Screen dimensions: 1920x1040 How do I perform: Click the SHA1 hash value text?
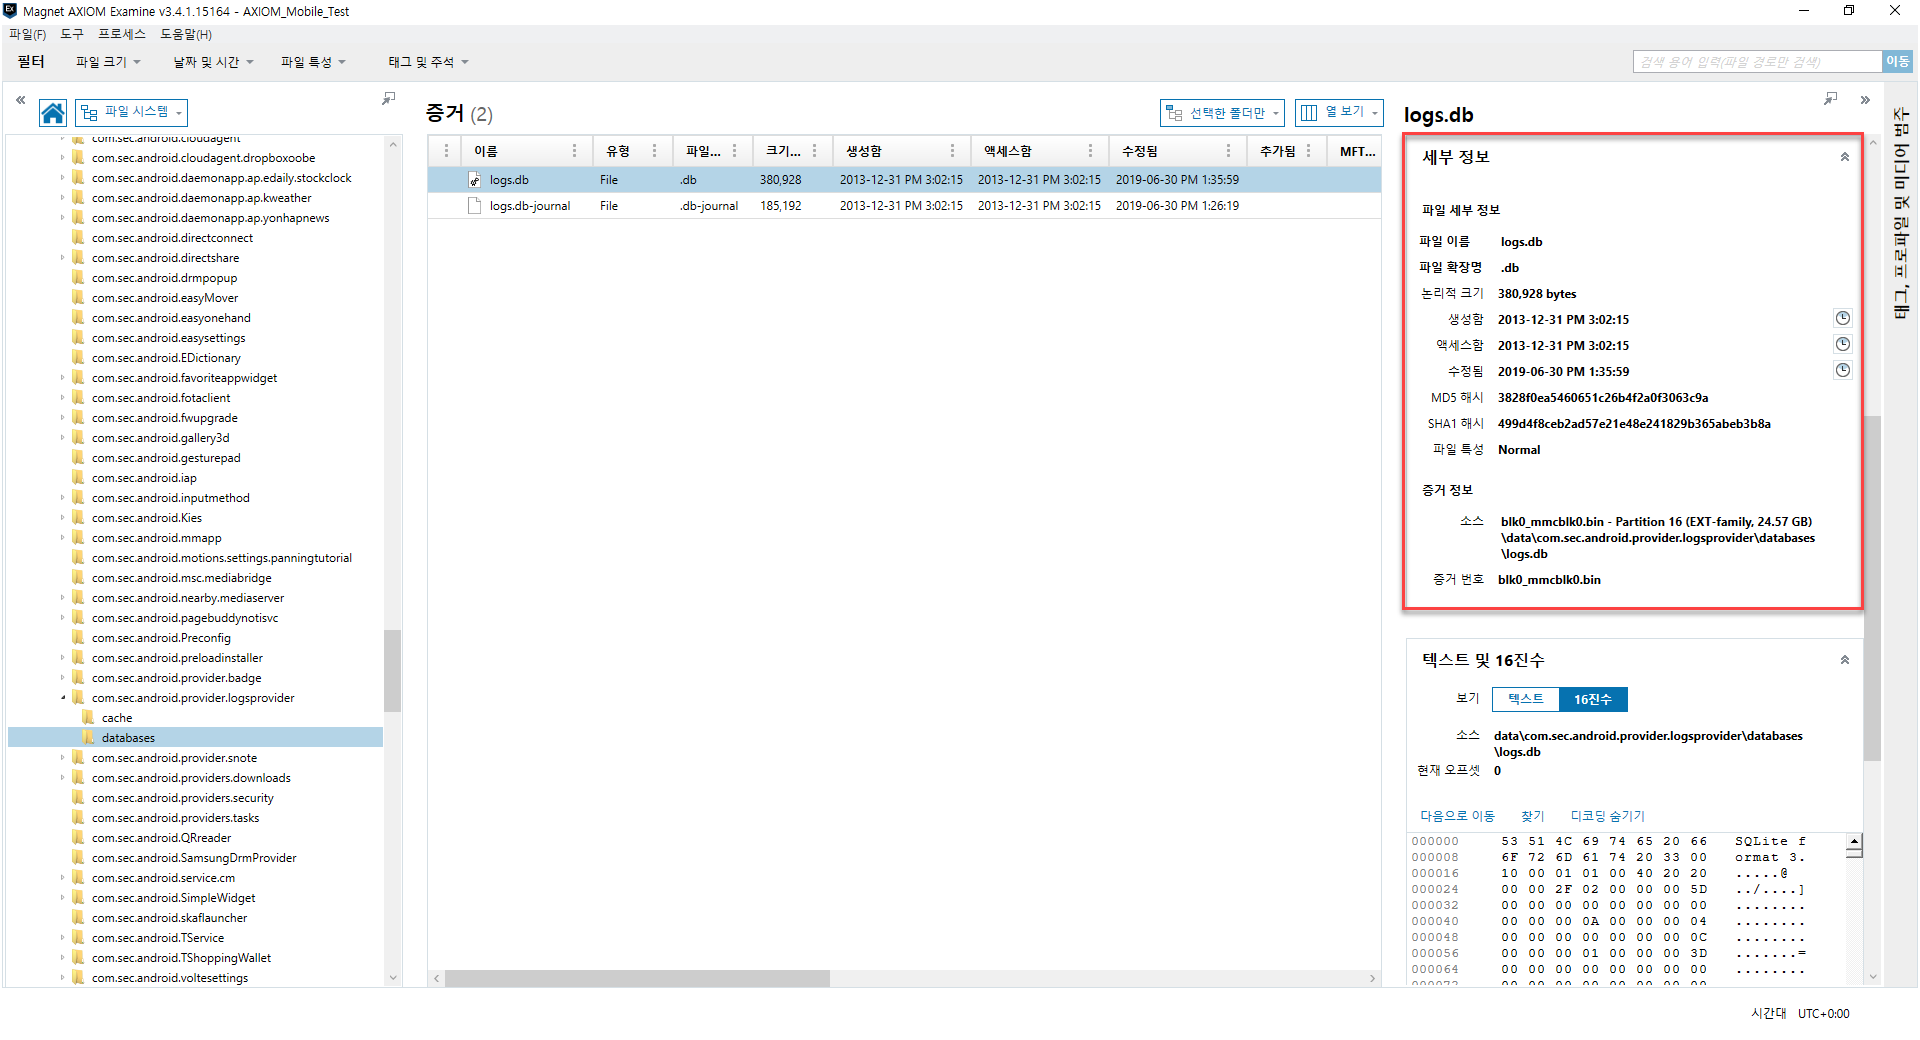pyautogui.click(x=1634, y=424)
